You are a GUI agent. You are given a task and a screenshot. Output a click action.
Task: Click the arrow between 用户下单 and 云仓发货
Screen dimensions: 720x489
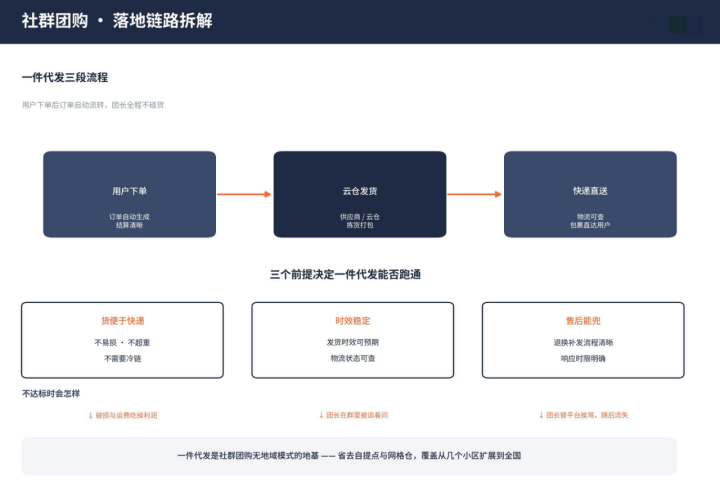(x=244, y=194)
